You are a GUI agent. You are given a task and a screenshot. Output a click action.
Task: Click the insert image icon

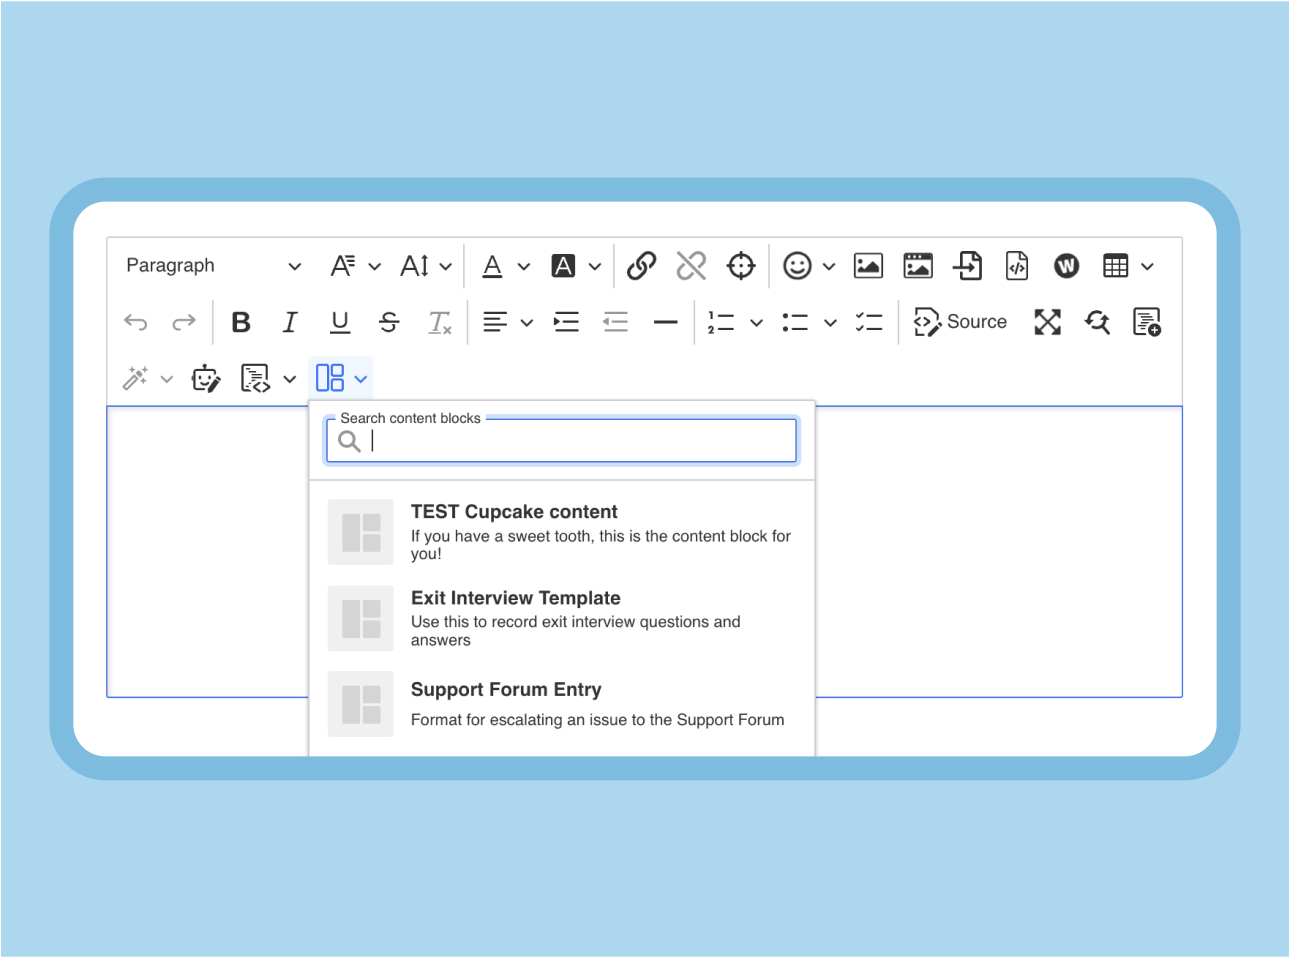(868, 266)
